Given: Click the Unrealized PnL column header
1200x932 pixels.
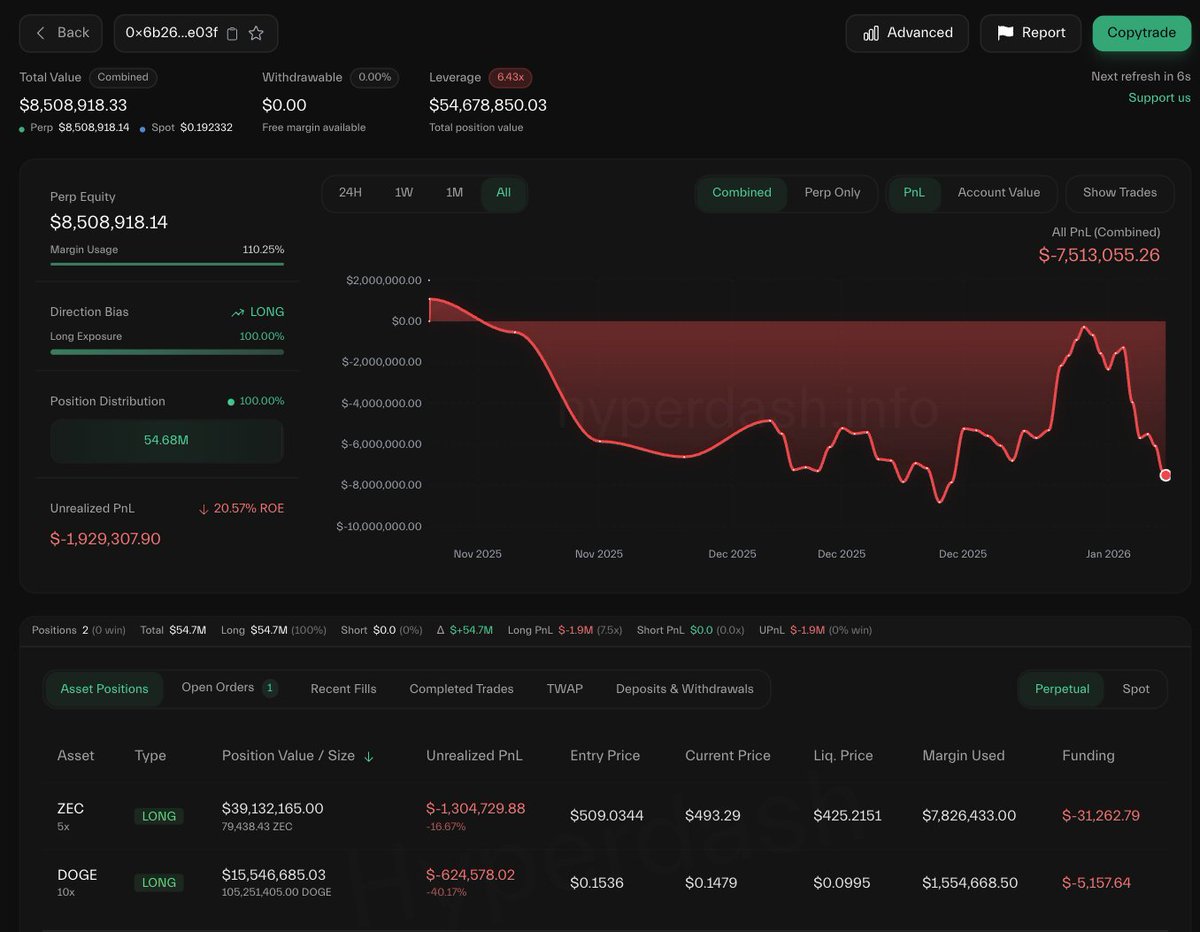Looking at the screenshot, I should (x=474, y=756).
